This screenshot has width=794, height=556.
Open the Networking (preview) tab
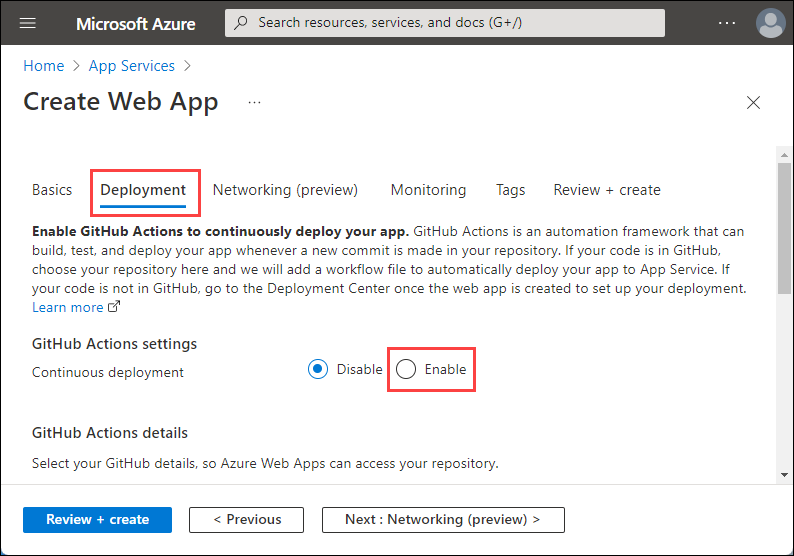click(x=285, y=190)
